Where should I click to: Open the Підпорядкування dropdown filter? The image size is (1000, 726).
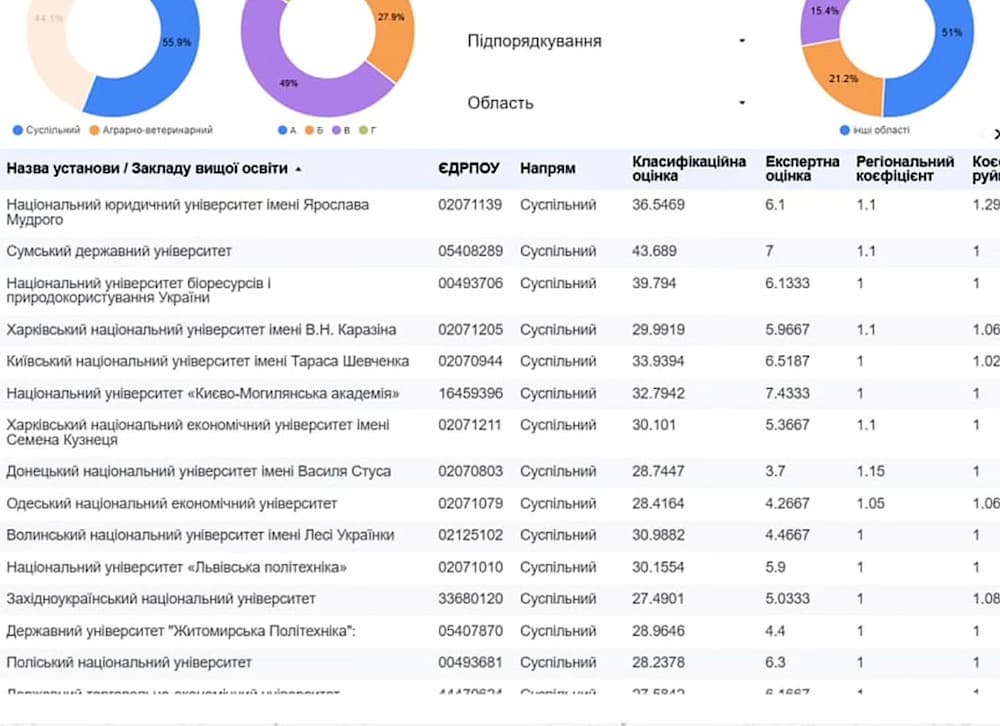(x=606, y=41)
